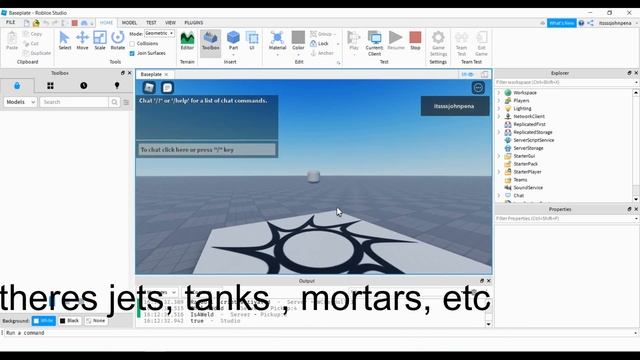Open the Marketplace tab in Toolbox

pos(17,86)
